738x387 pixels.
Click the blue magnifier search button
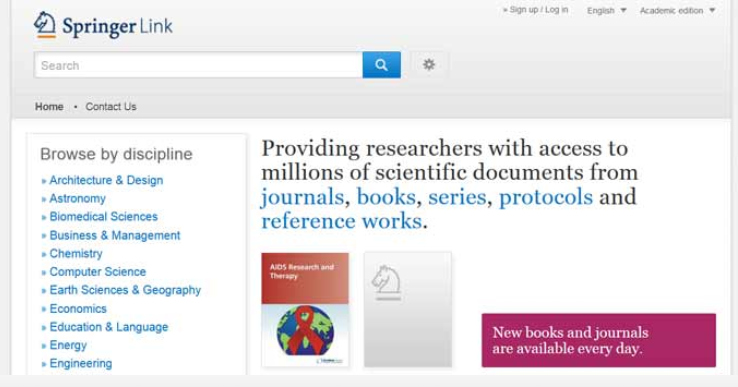tap(381, 64)
